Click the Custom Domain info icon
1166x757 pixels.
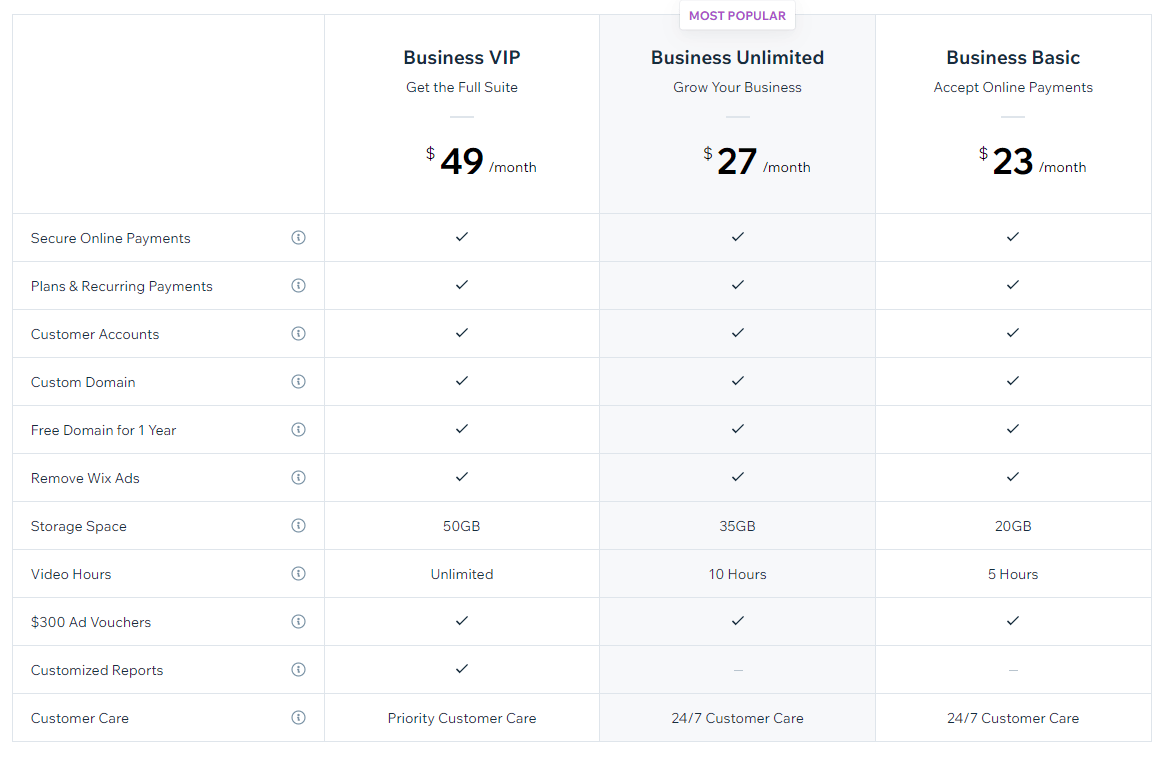[298, 382]
